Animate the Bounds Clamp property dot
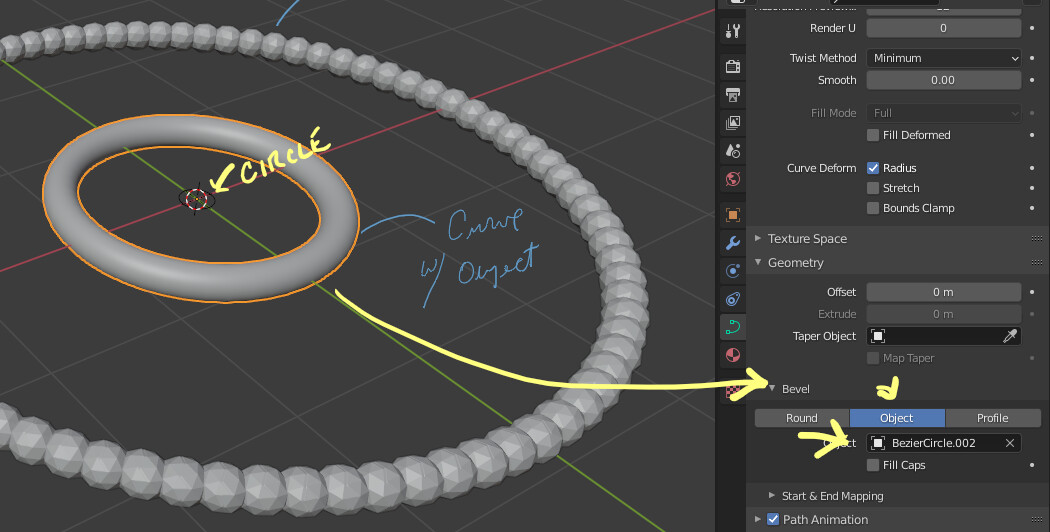 [1032, 208]
